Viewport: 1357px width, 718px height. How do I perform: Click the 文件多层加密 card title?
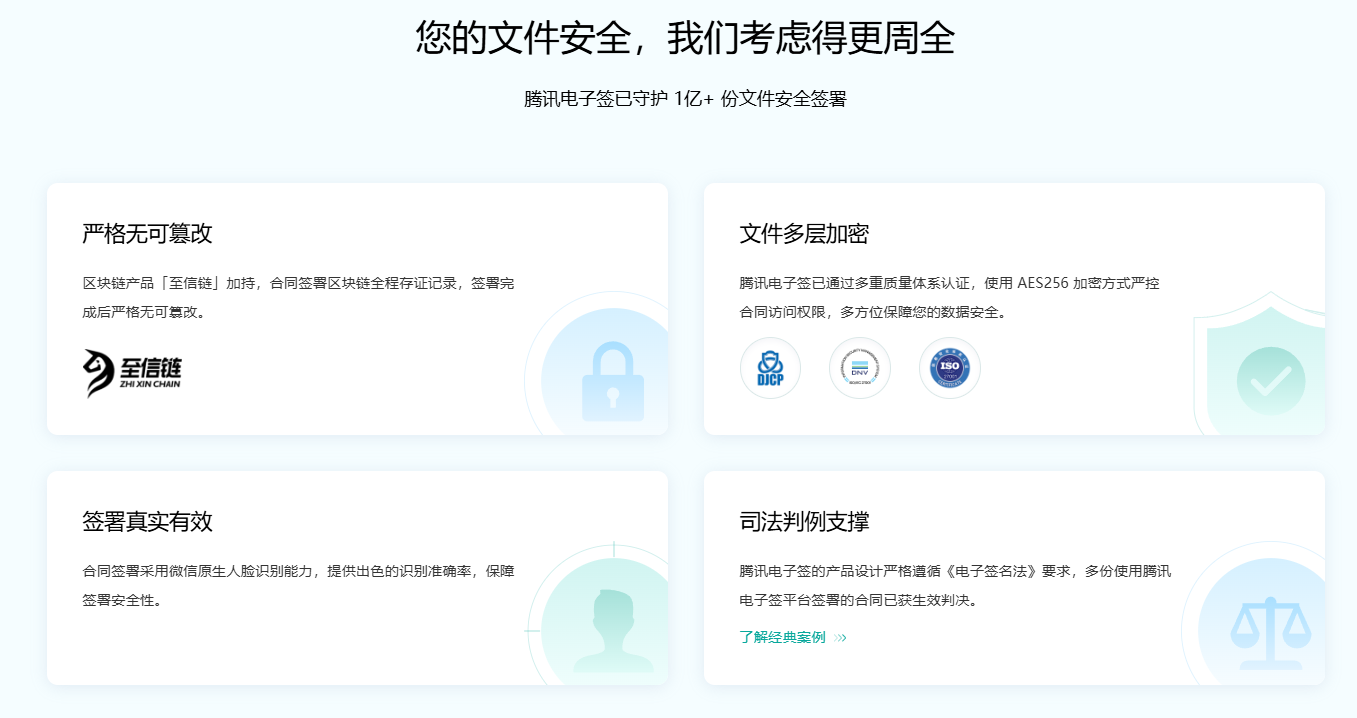pos(804,234)
